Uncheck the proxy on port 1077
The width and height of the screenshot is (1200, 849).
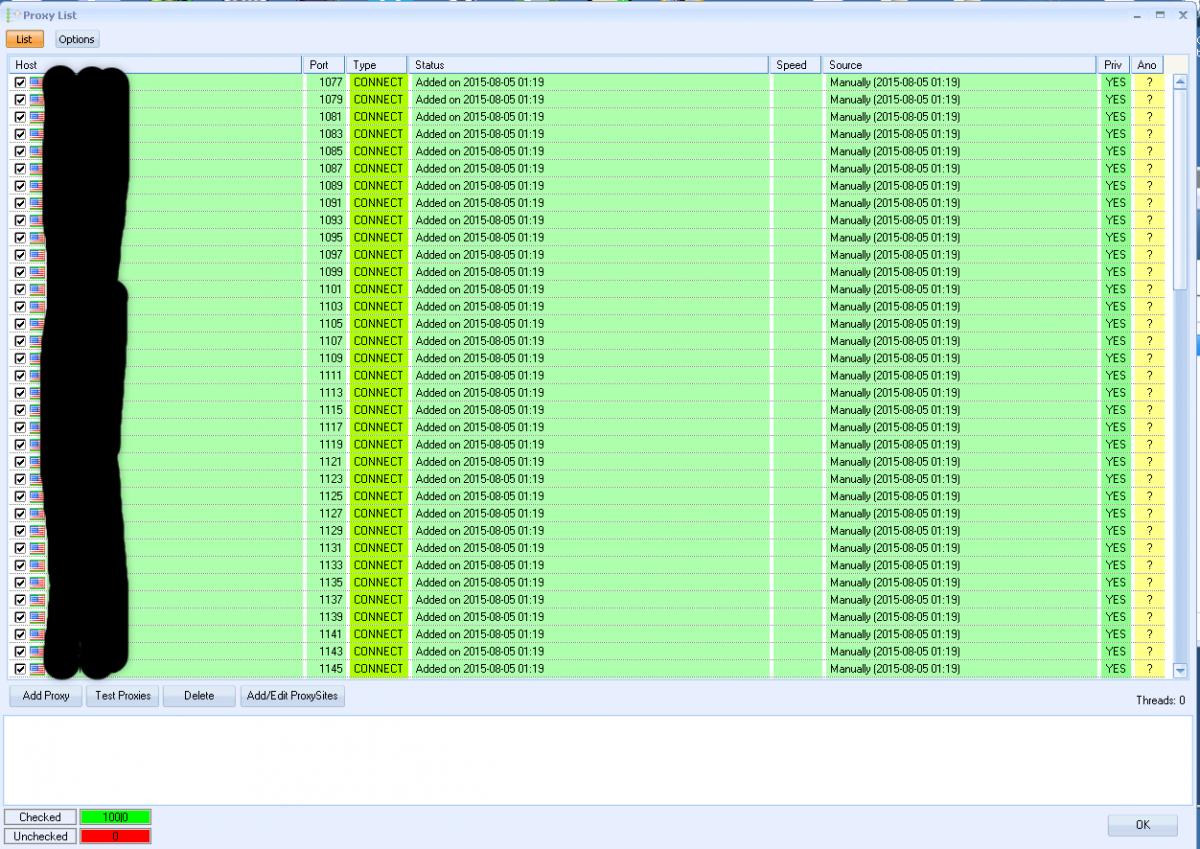pyautogui.click(x=20, y=82)
